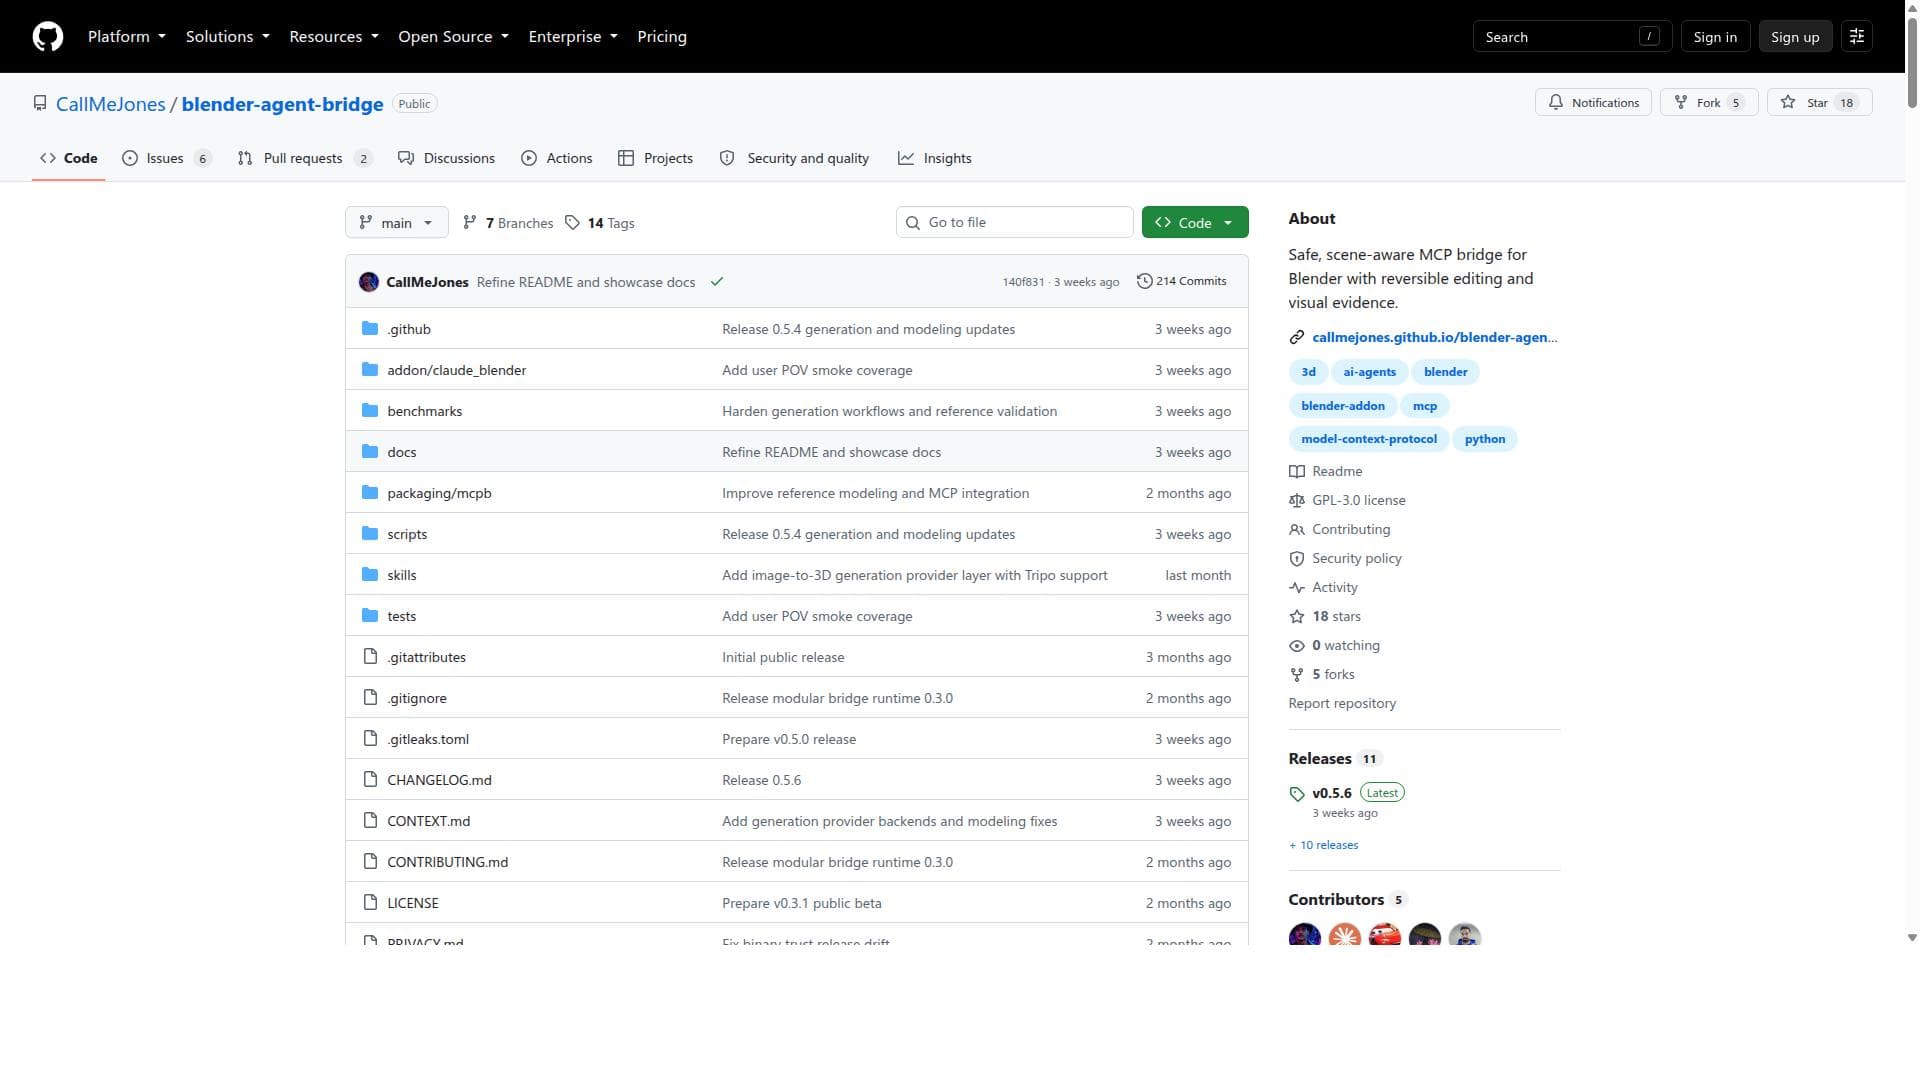Click the tag icon beside 14 Tags
This screenshot has width=1920, height=1080.
tap(572, 223)
